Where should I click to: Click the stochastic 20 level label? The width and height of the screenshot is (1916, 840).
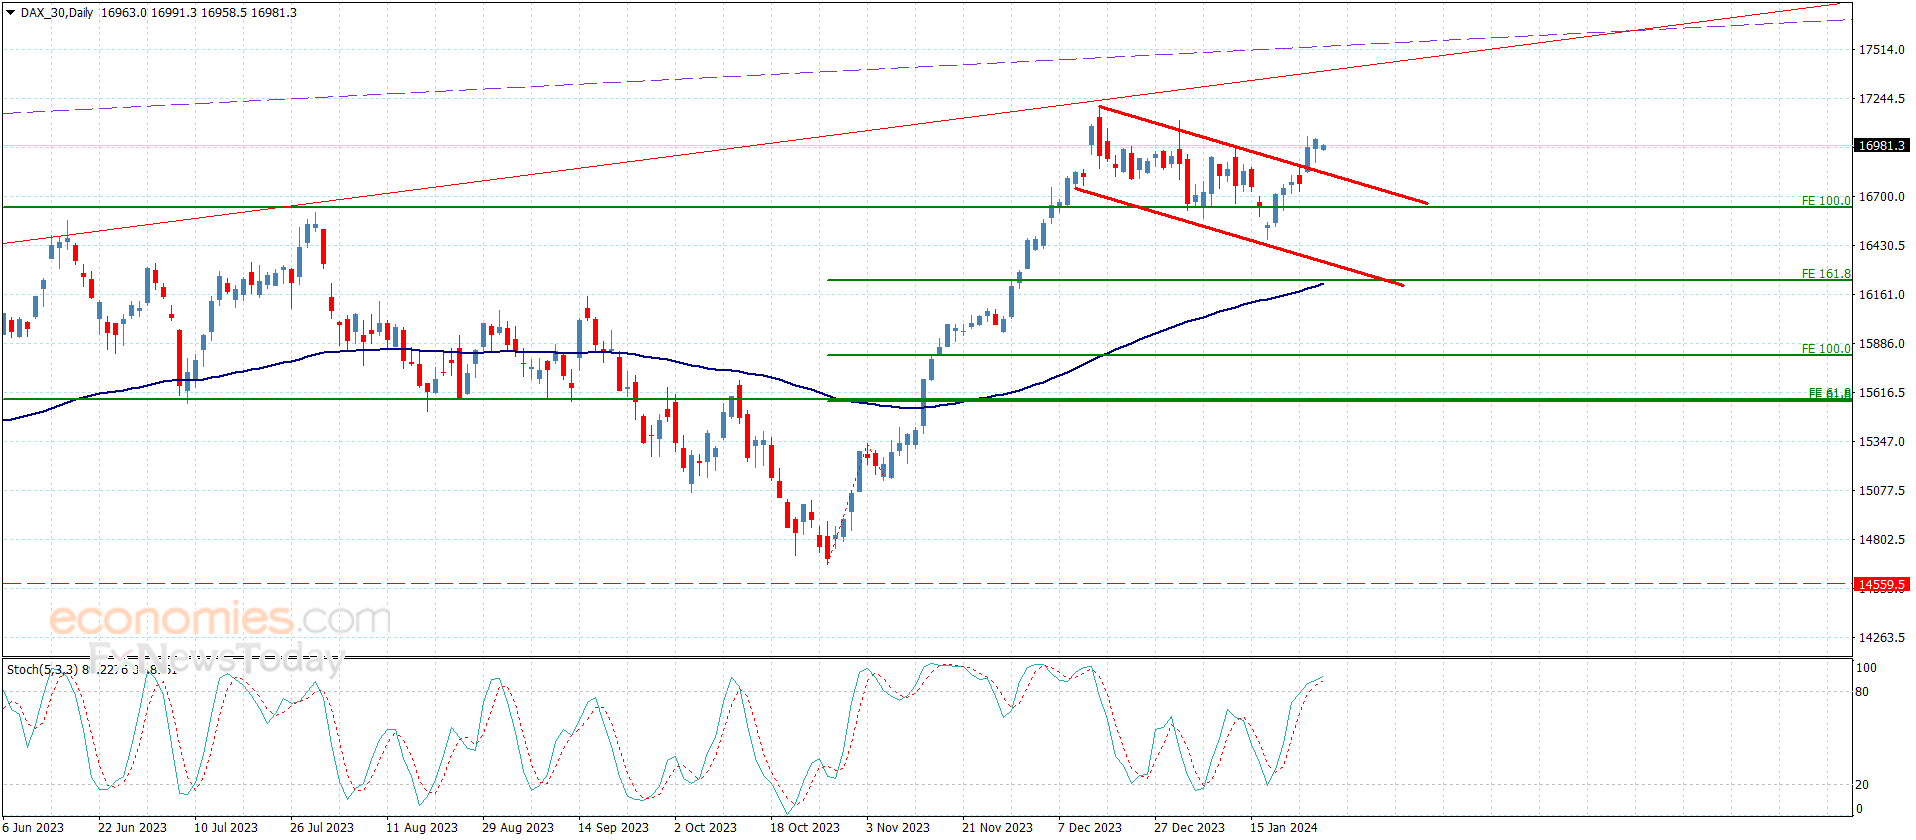[1862, 785]
